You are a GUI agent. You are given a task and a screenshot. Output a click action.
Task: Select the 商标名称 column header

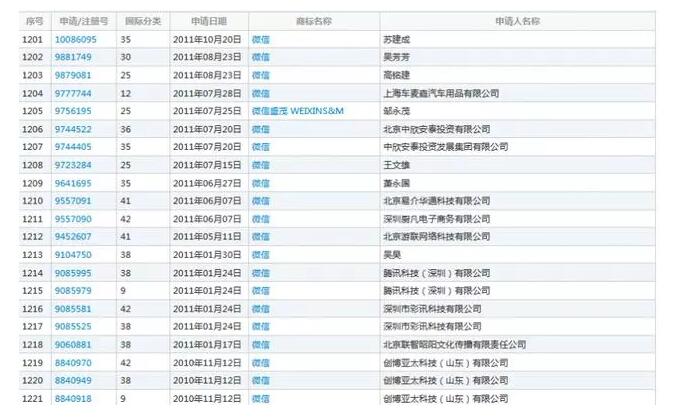(x=314, y=21)
